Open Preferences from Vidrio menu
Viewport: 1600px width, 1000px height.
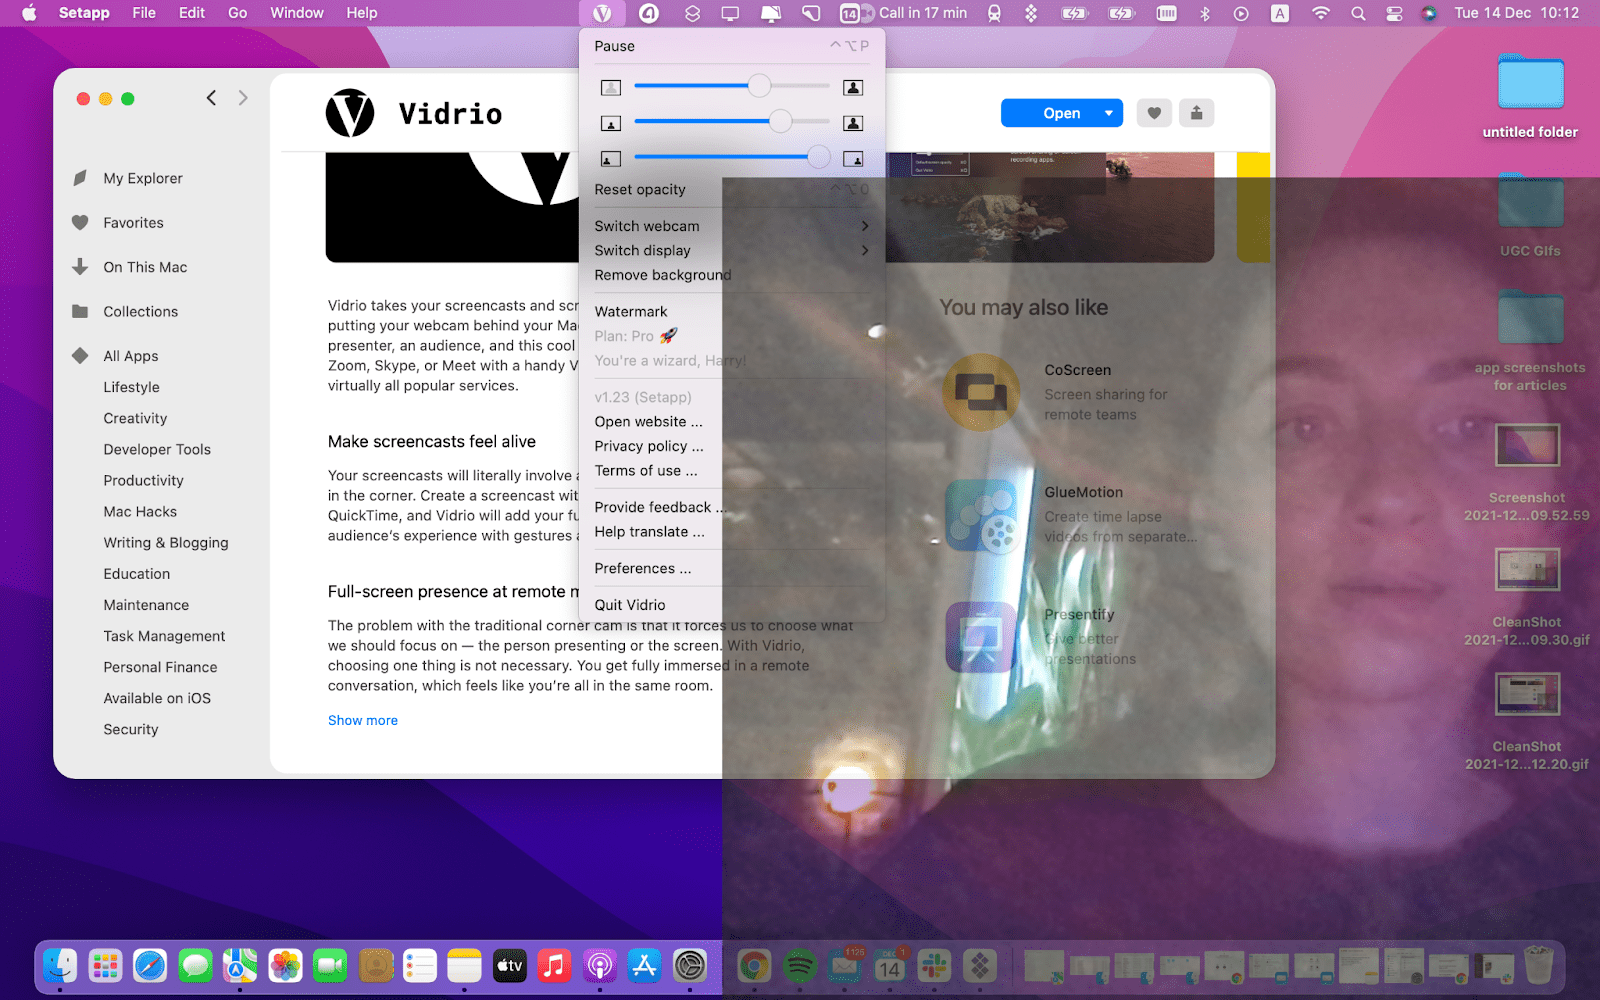click(732, 568)
